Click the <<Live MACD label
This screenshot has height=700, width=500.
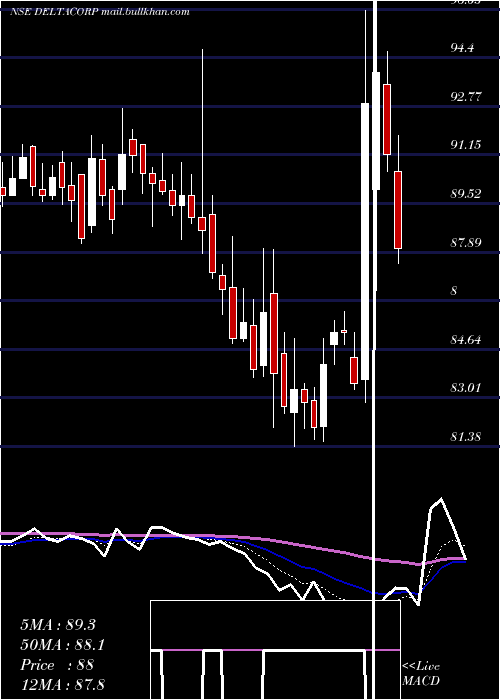(x=421, y=674)
